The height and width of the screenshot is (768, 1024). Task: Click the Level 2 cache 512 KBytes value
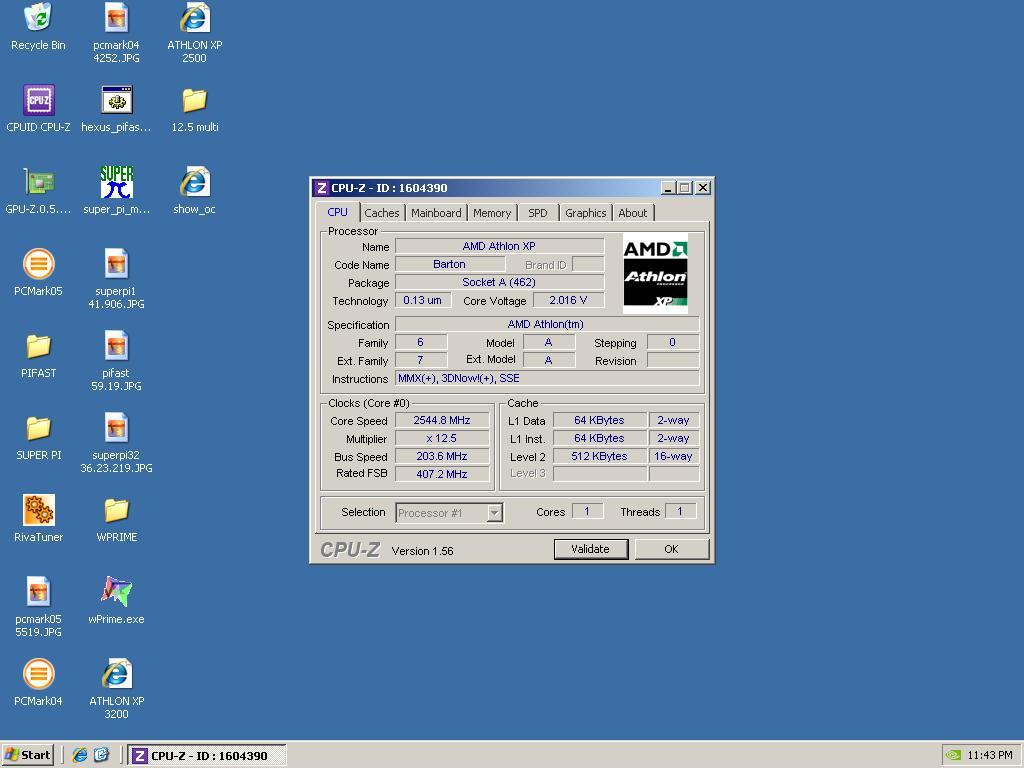(600, 456)
